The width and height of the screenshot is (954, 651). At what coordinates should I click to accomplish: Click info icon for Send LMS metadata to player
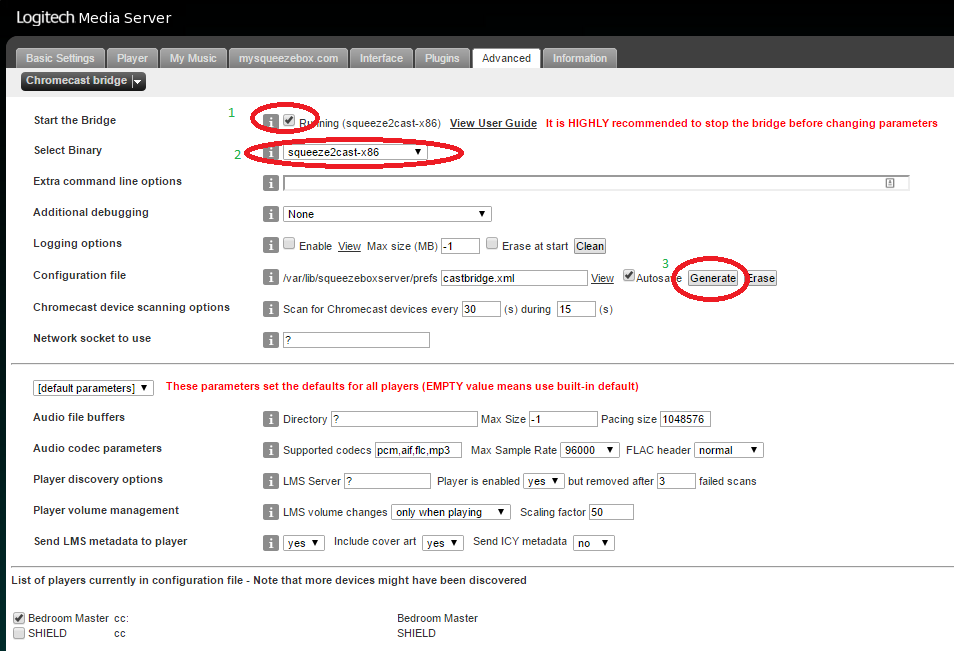pyautogui.click(x=271, y=543)
